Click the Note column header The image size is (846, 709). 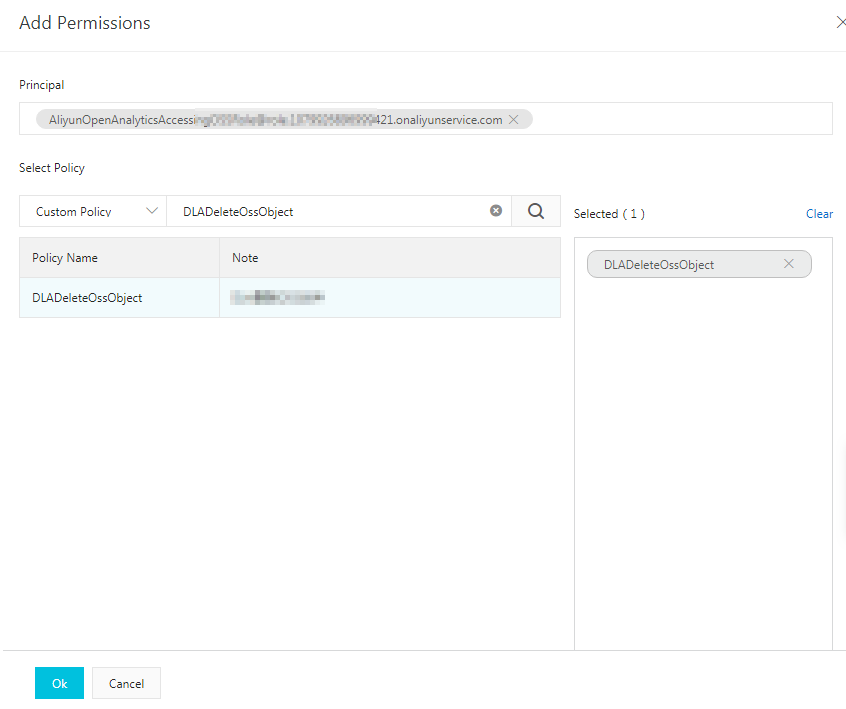click(x=390, y=258)
